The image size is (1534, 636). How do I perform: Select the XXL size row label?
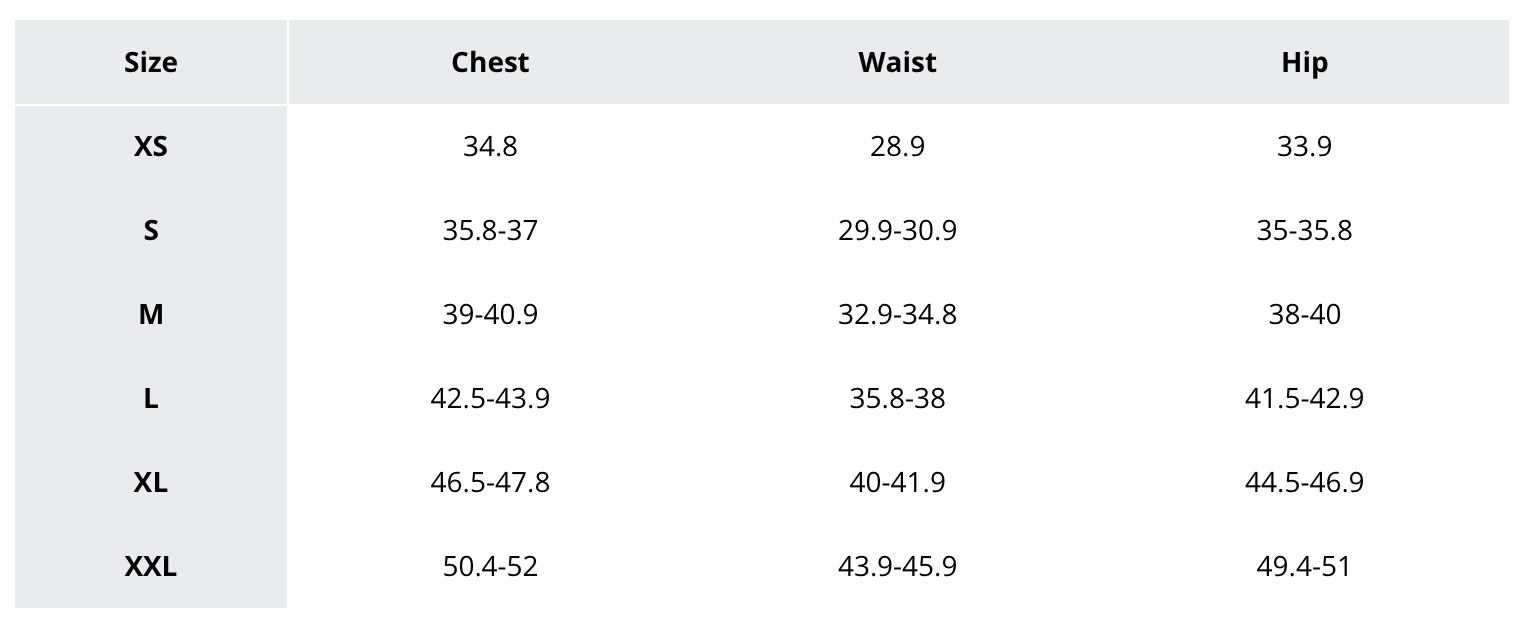pos(151,567)
